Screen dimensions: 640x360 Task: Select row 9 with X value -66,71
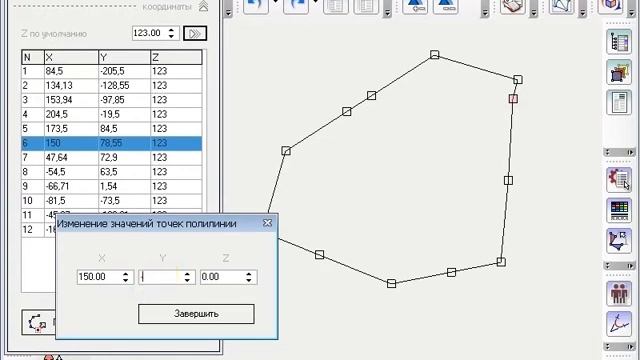[x=111, y=186]
